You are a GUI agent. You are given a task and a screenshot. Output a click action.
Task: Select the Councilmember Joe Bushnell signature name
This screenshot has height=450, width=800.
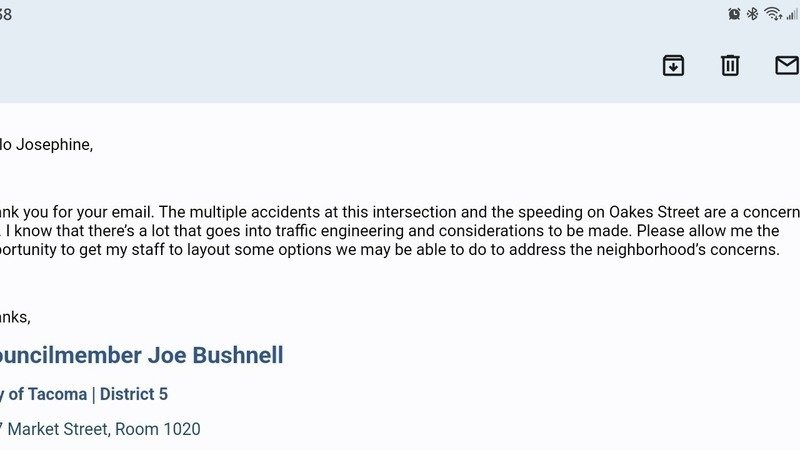pos(141,355)
